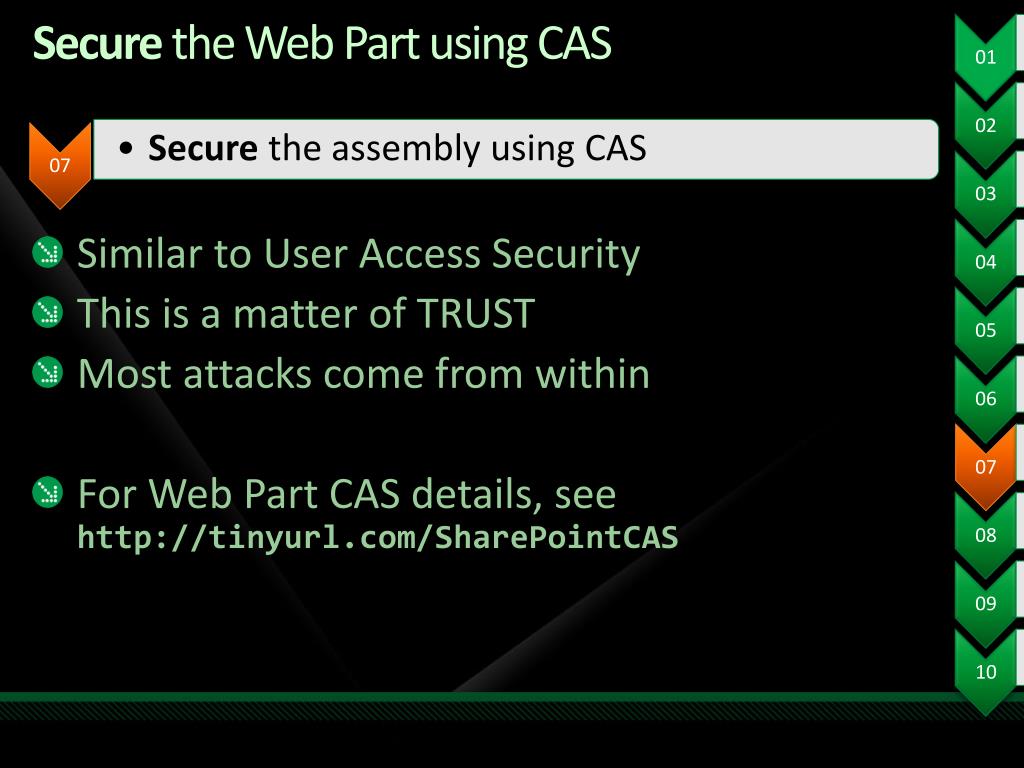1024x768 pixels.
Task: Select step 06 chevron marker
Action: click(986, 399)
